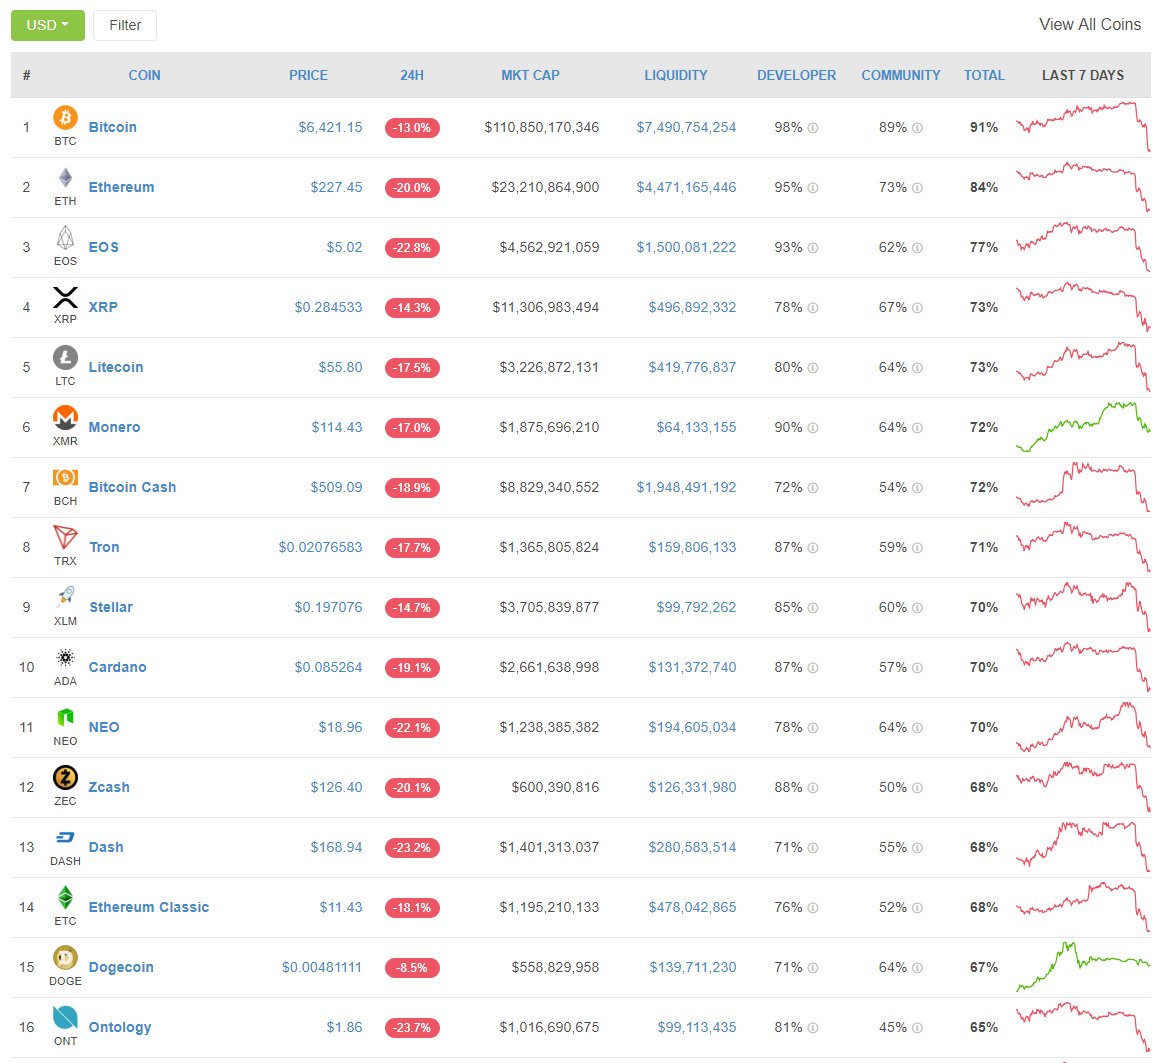
Task: Sort table by MKT CAP column header
Action: [530, 76]
